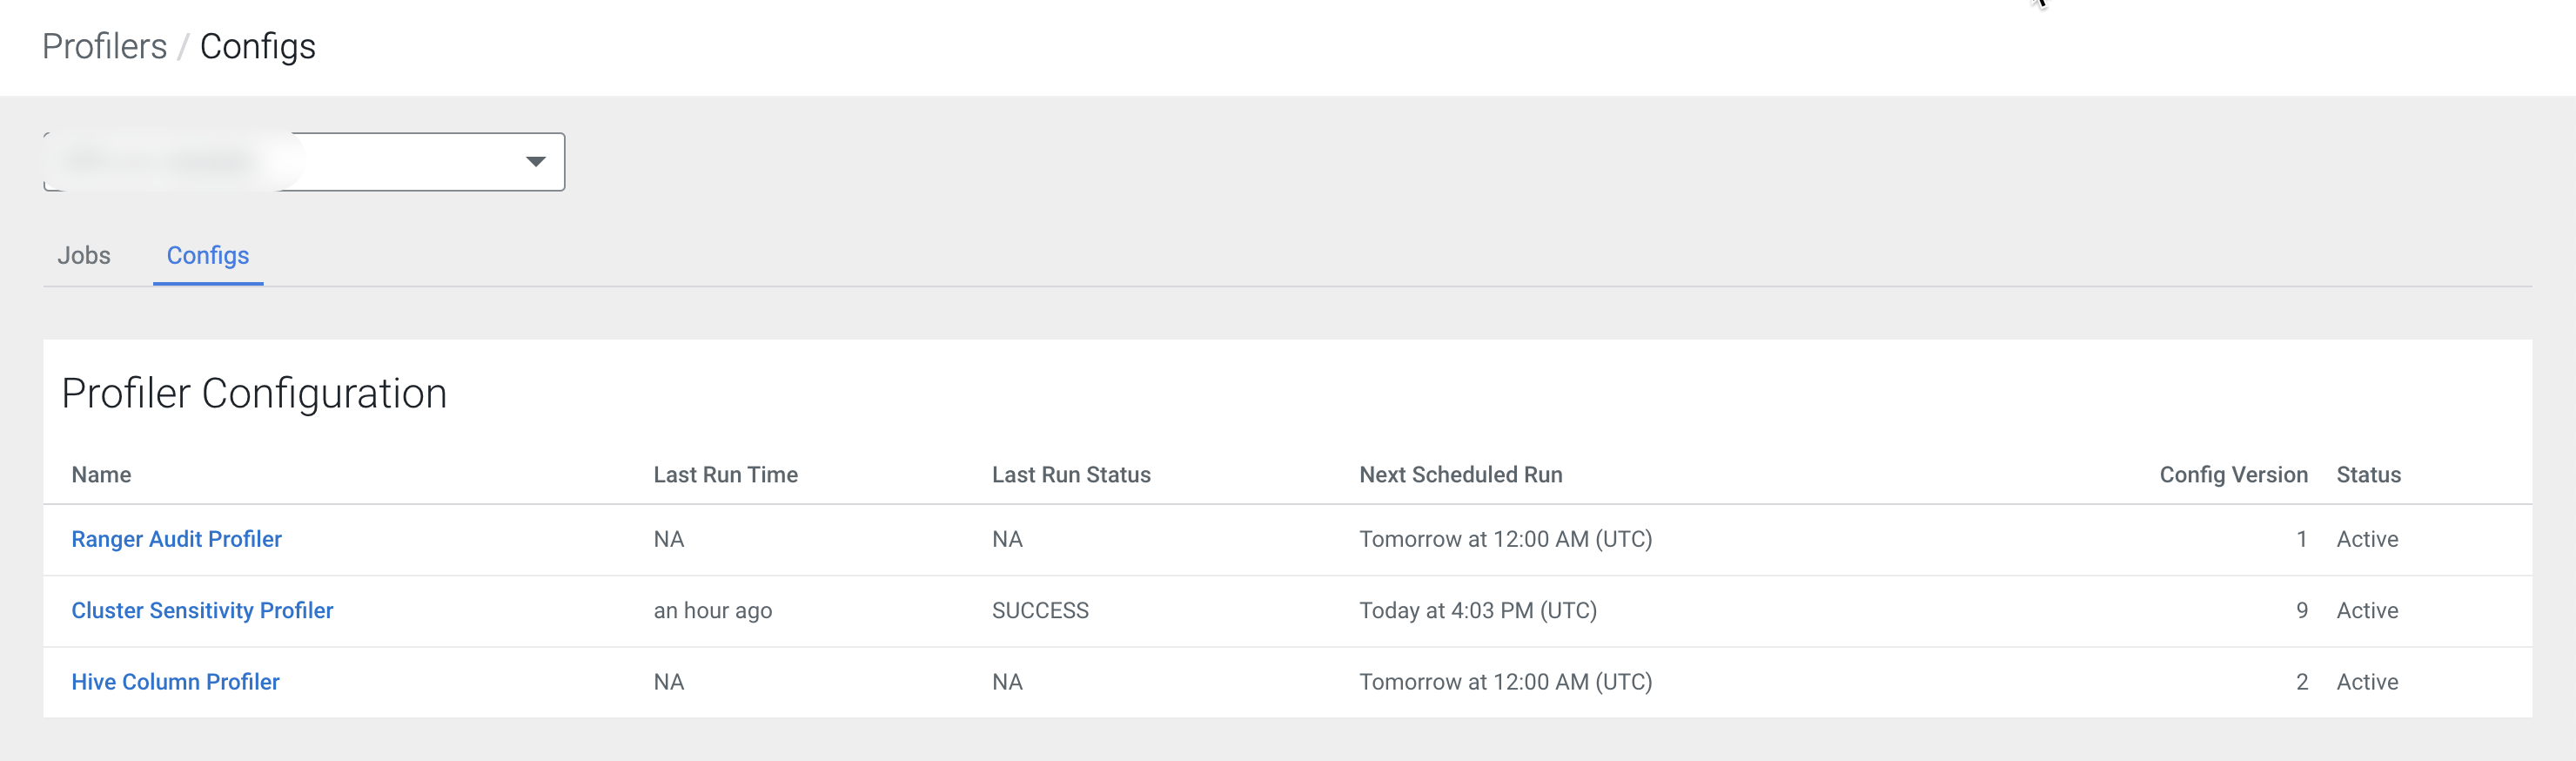Click the Name column header
This screenshot has height=761, width=2576.
tap(101, 475)
